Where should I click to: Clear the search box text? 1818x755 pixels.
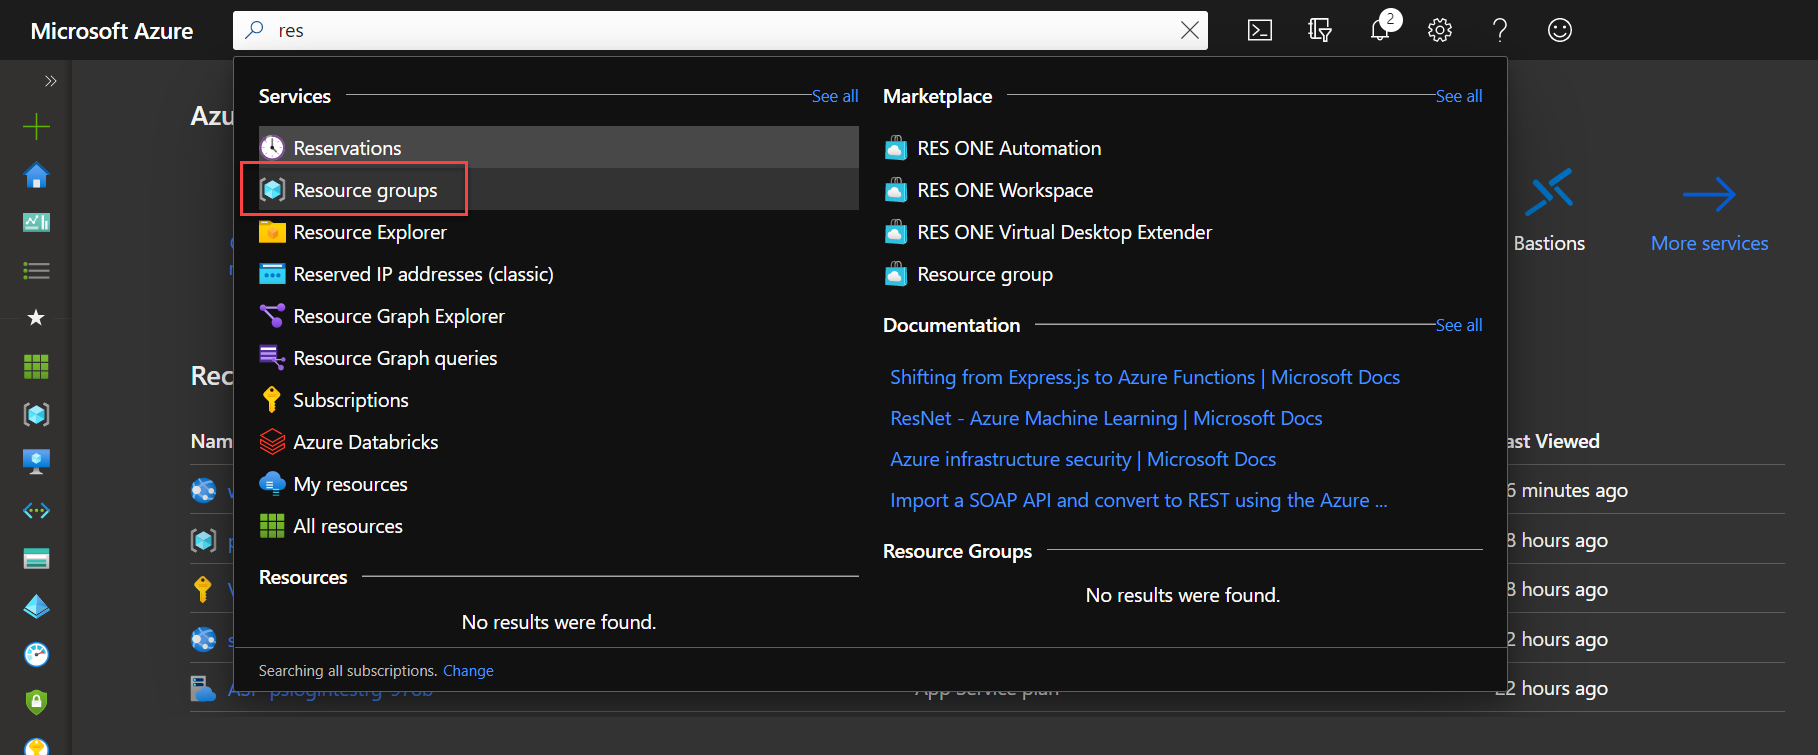tap(1189, 30)
